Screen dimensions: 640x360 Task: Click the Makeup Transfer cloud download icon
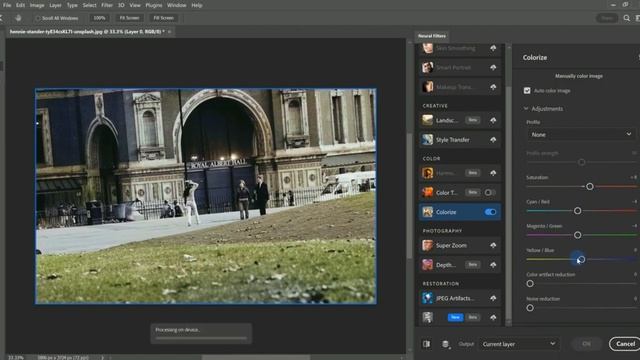point(493,87)
